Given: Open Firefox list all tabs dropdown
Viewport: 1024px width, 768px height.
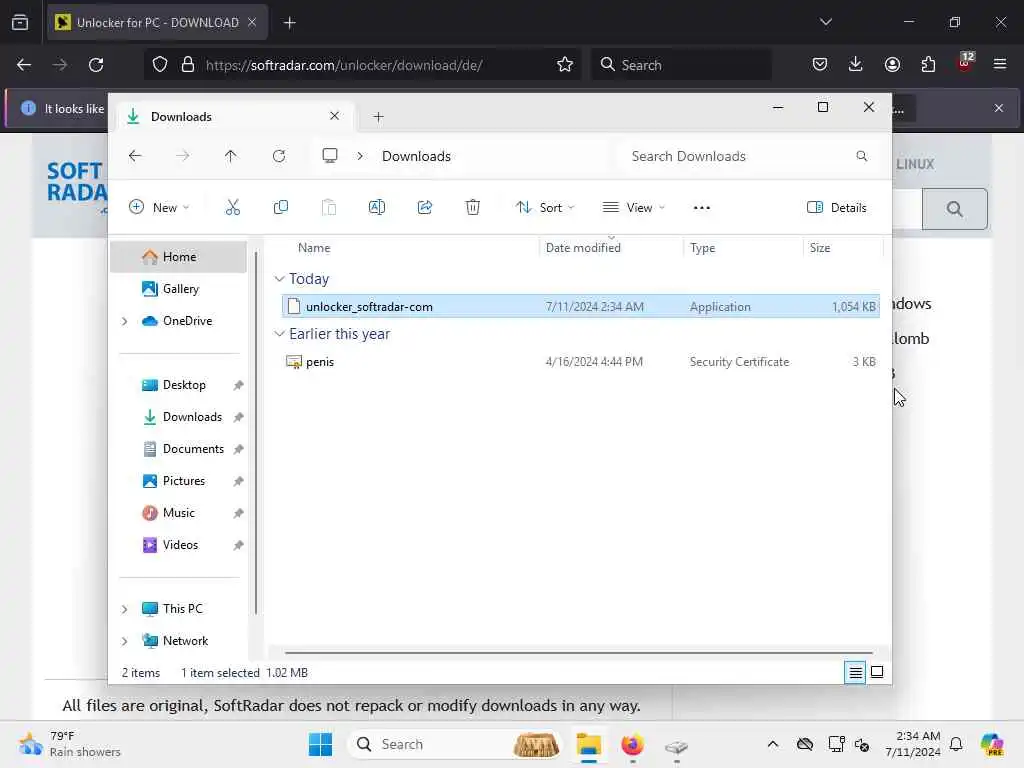Looking at the screenshot, I should (x=825, y=22).
